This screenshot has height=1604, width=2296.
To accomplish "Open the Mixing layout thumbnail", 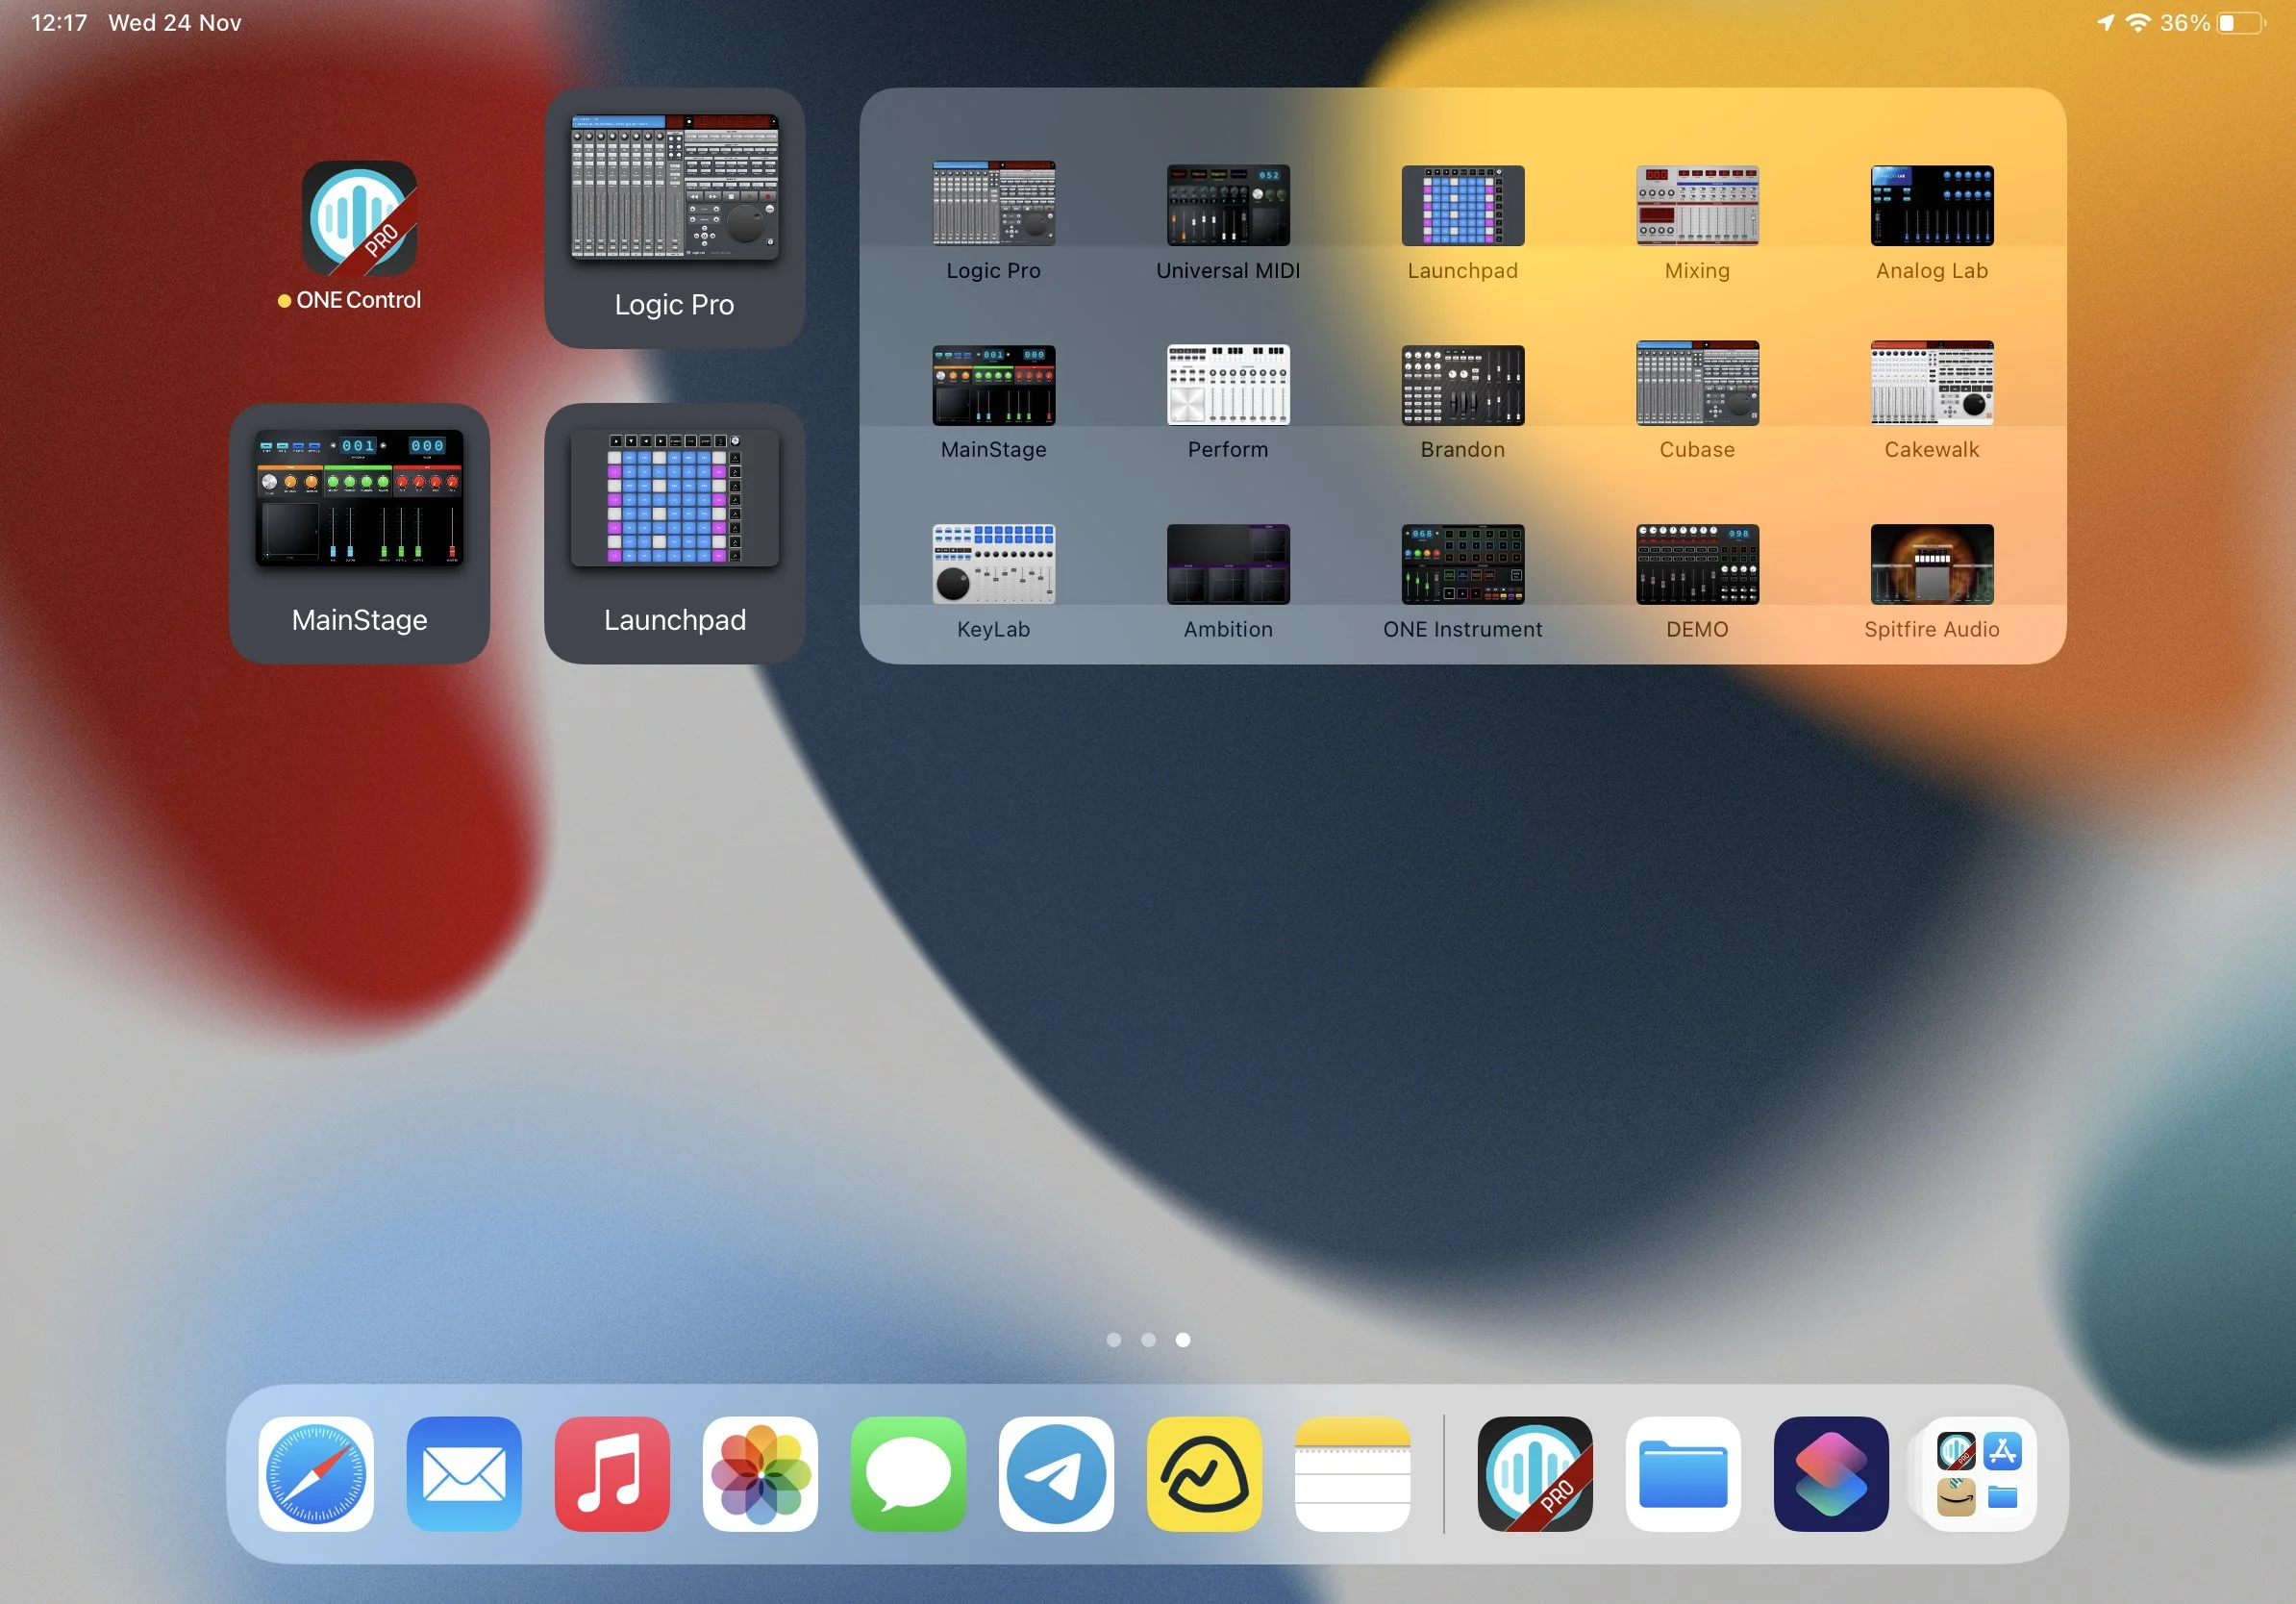I will (x=1697, y=206).
